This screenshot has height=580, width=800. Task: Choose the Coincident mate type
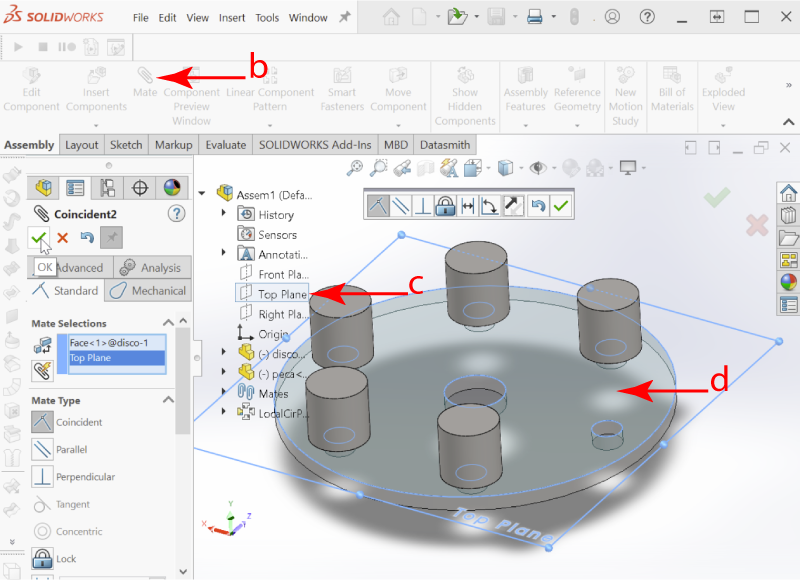point(67,422)
